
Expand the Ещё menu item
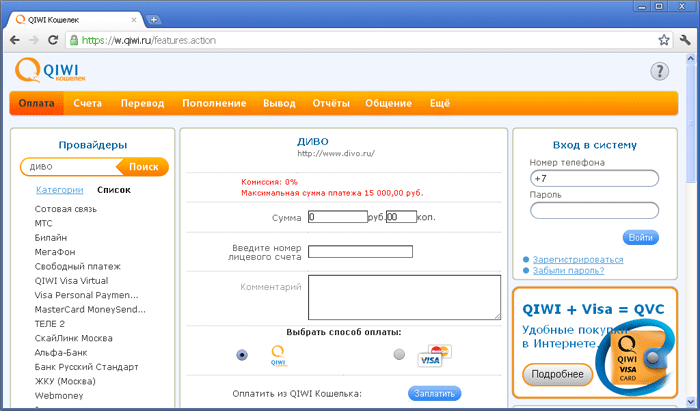point(440,104)
